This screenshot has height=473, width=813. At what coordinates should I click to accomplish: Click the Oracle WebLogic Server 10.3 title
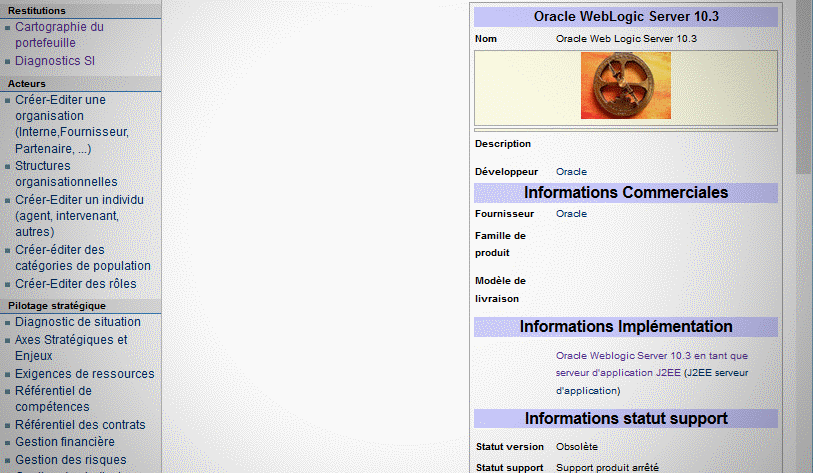click(626, 17)
